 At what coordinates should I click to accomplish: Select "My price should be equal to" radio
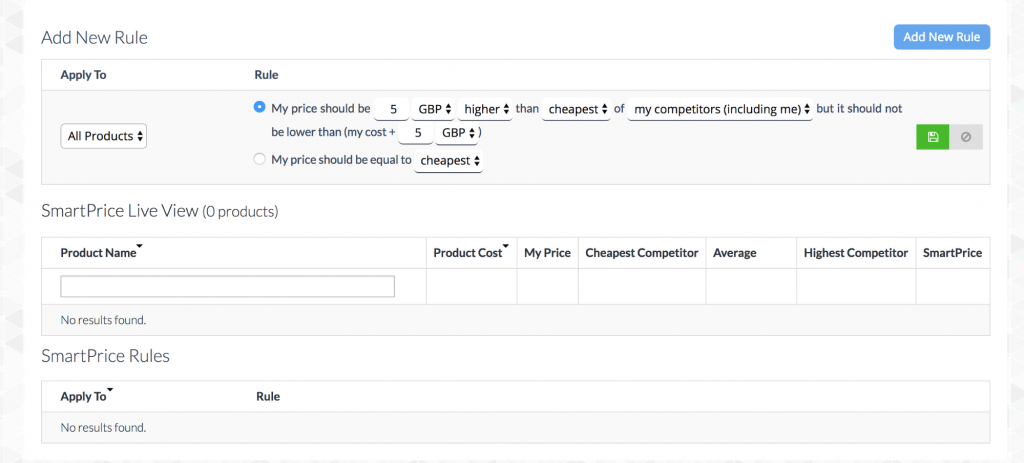260,159
